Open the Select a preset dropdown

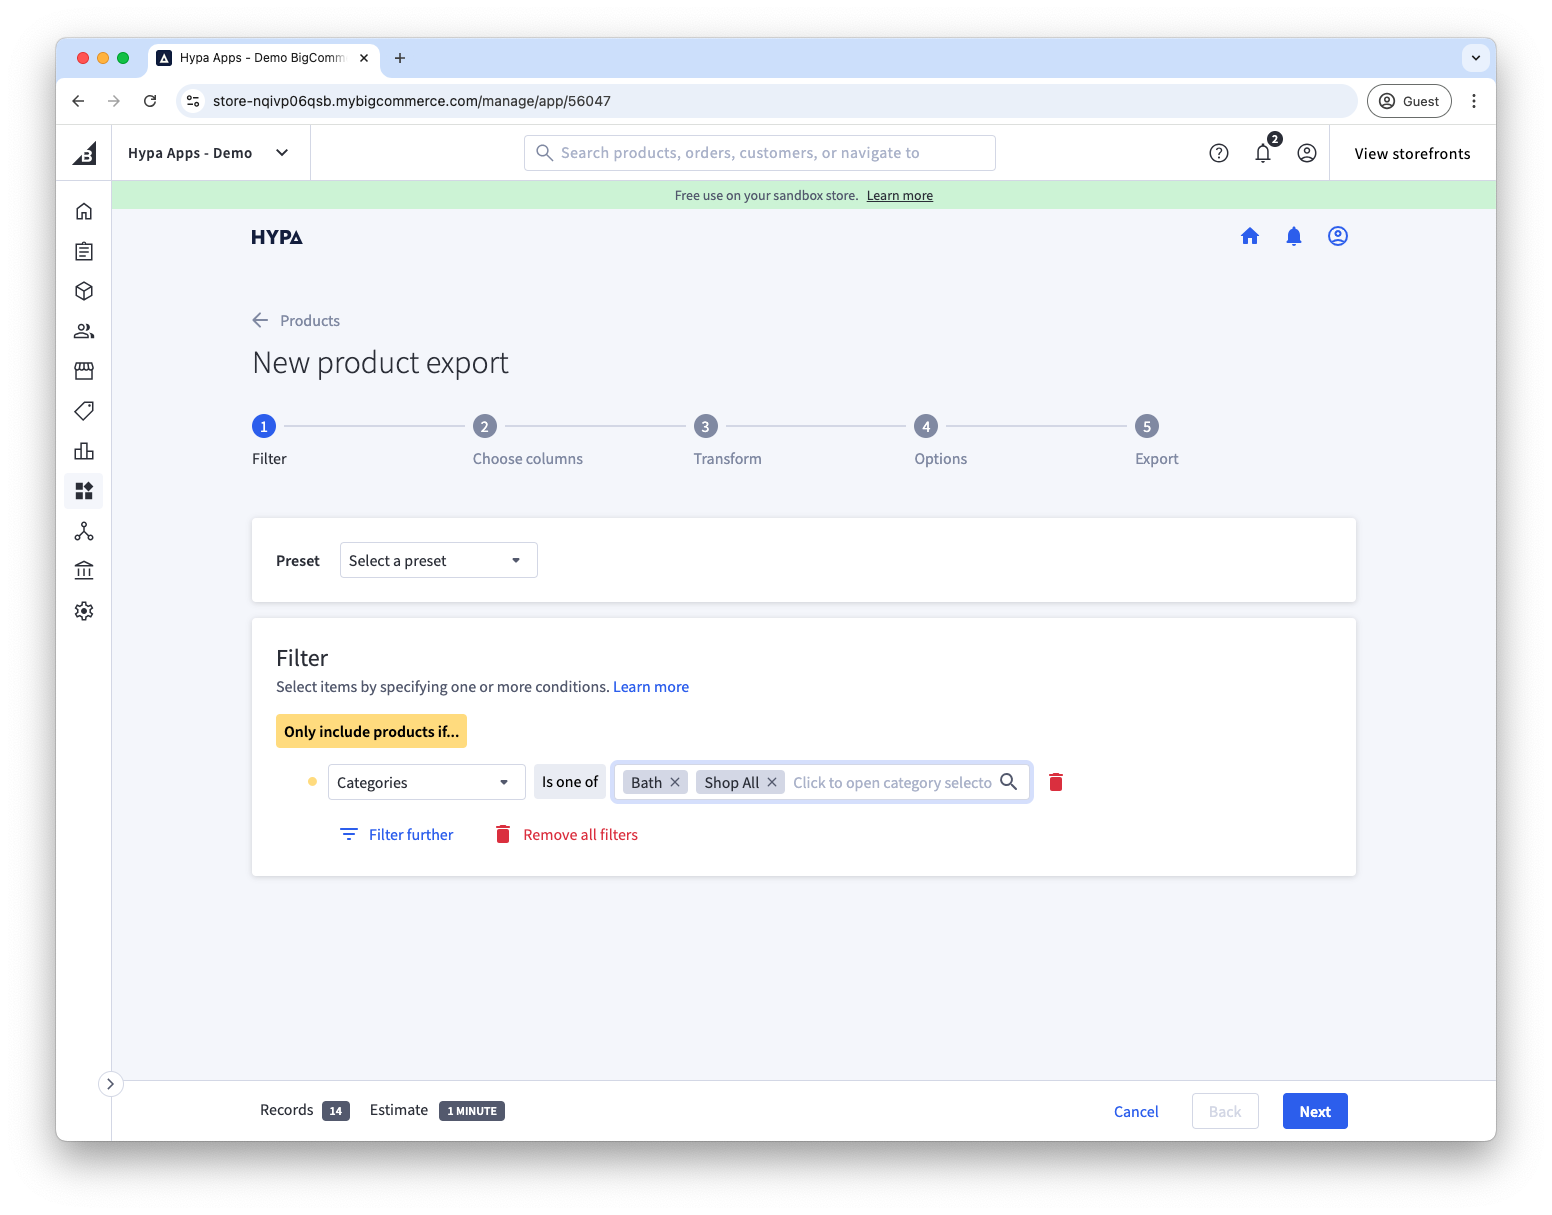point(438,560)
